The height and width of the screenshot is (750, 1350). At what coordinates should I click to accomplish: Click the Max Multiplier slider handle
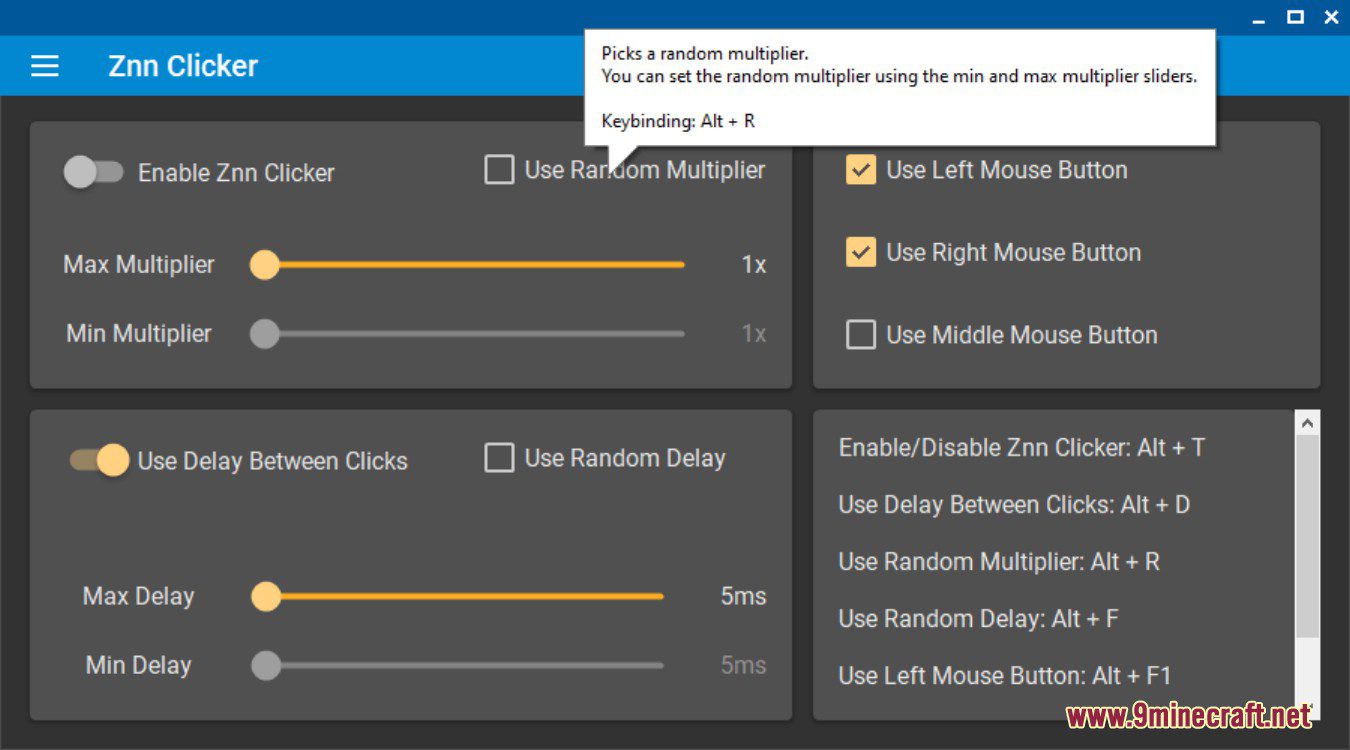[265, 264]
